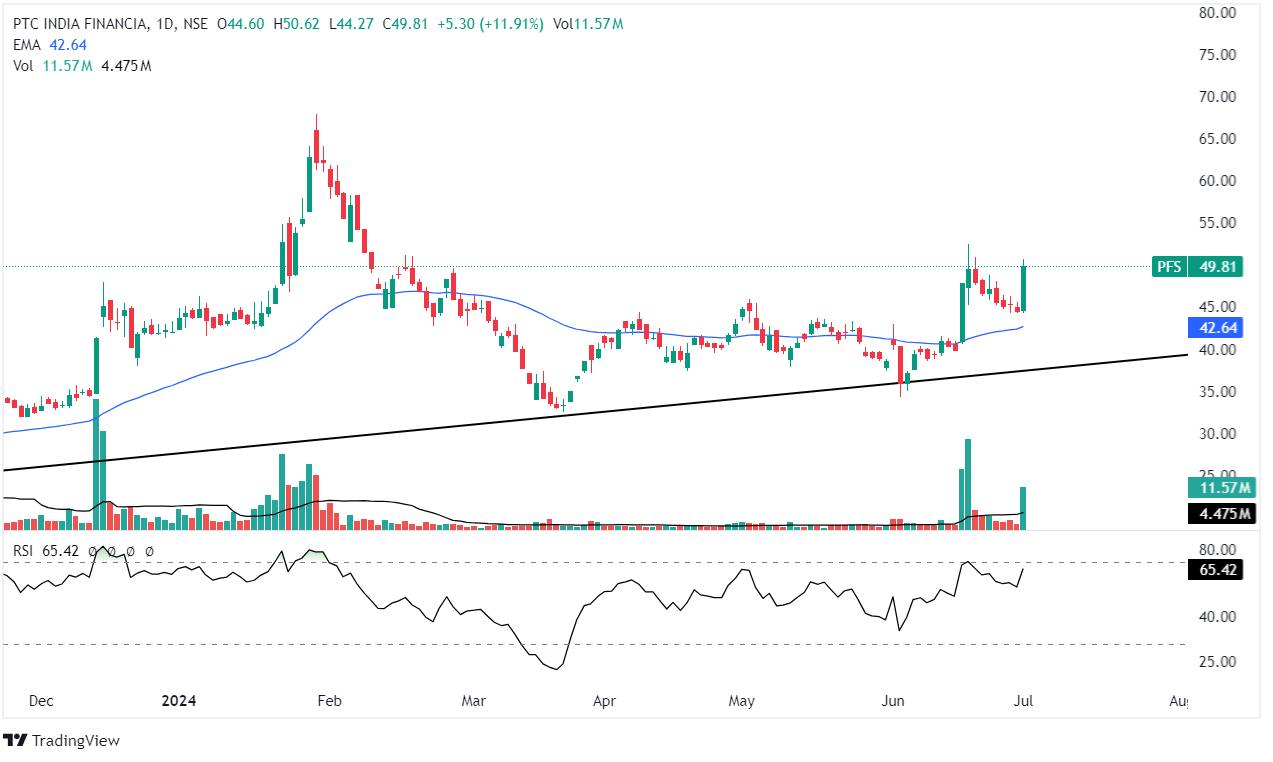This screenshot has height=762, width=1273.
Task: Click the black 4.475M volume average label
Action: pyautogui.click(x=1219, y=514)
